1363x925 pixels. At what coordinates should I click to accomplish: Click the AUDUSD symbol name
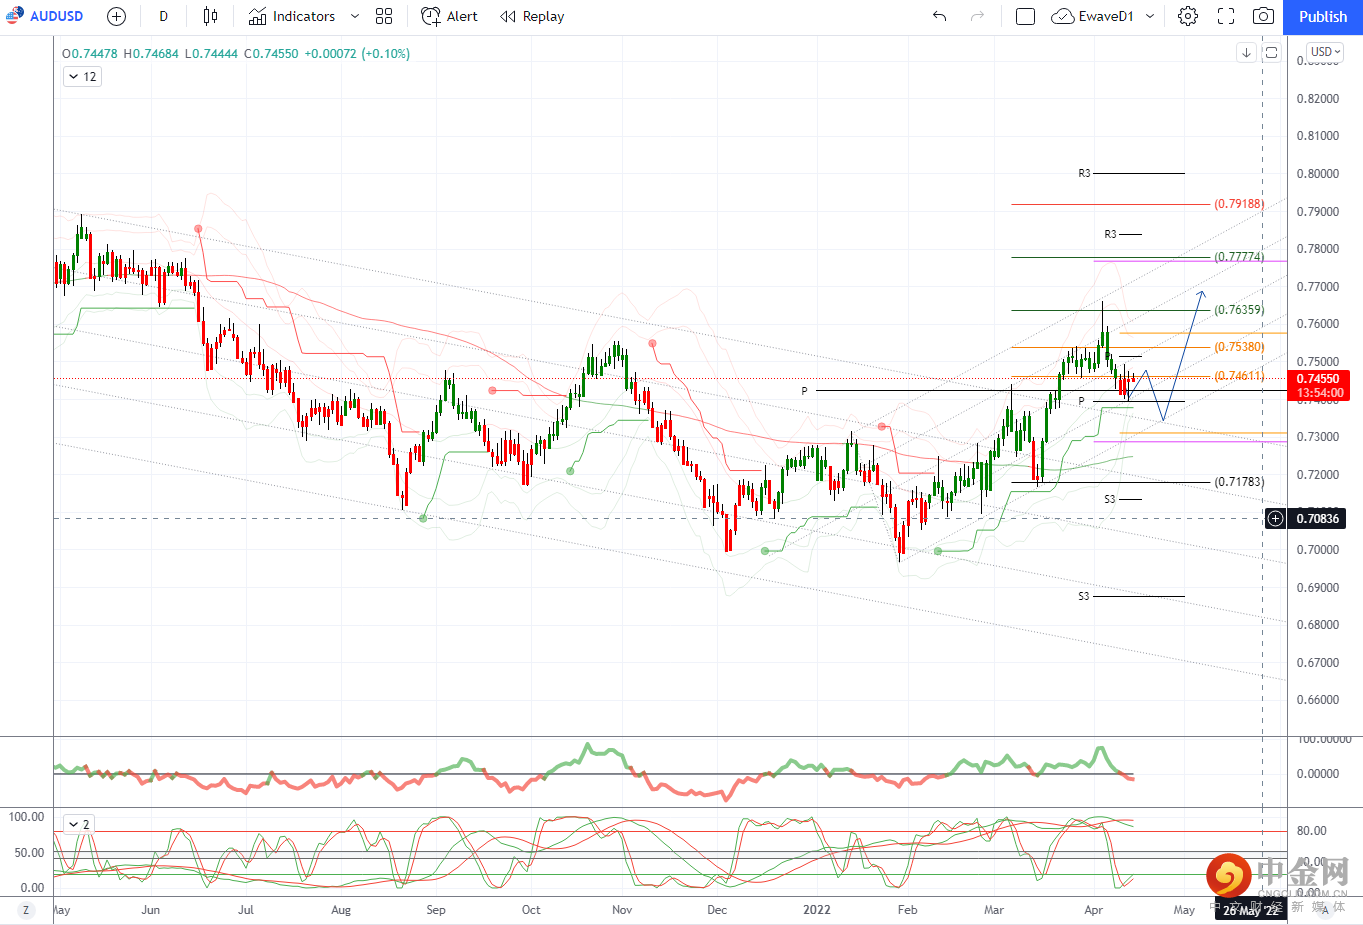click(x=56, y=16)
